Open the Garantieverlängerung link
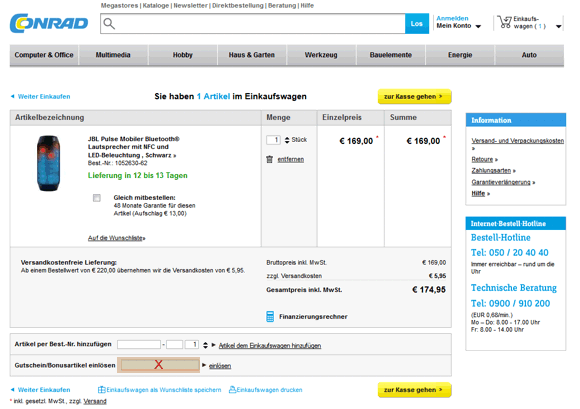The width and height of the screenshot is (580, 409). (x=501, y=182)
